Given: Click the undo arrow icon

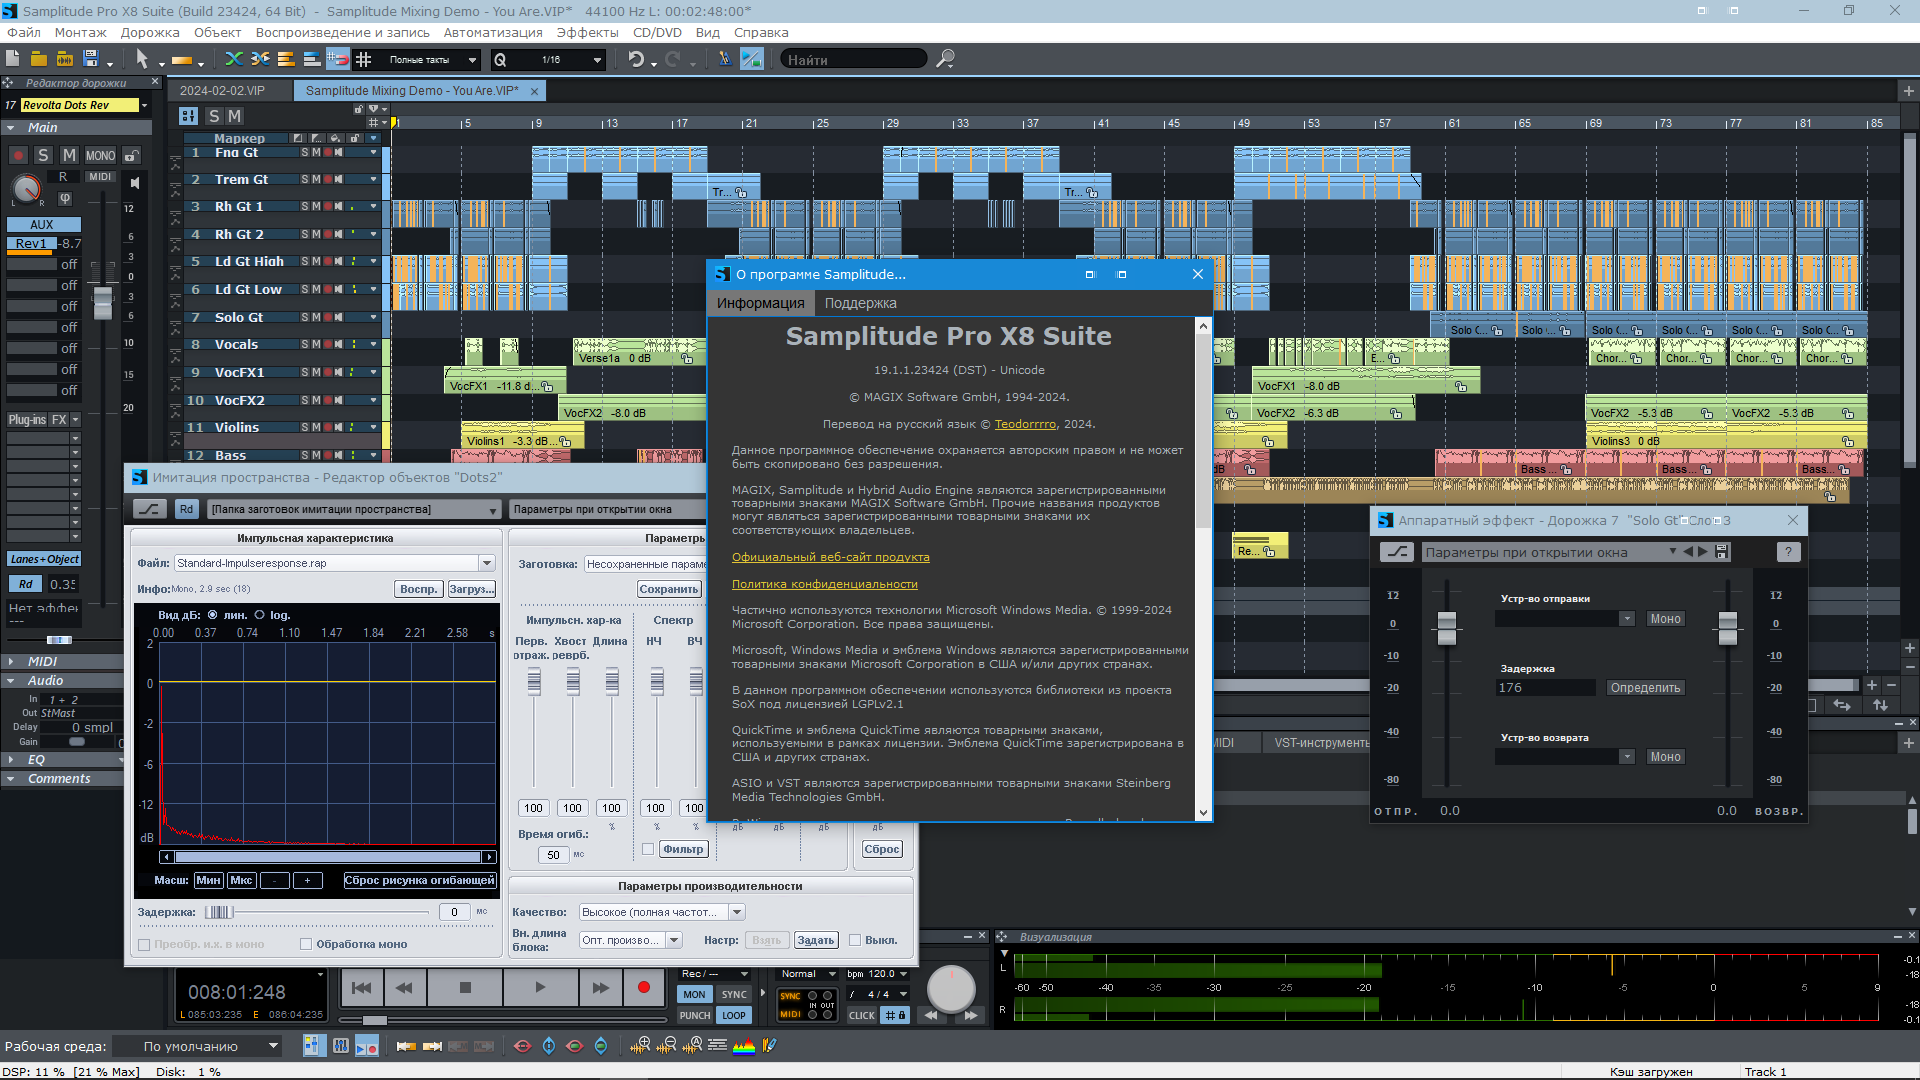Looking at the screenshot, I should (635, 60).
